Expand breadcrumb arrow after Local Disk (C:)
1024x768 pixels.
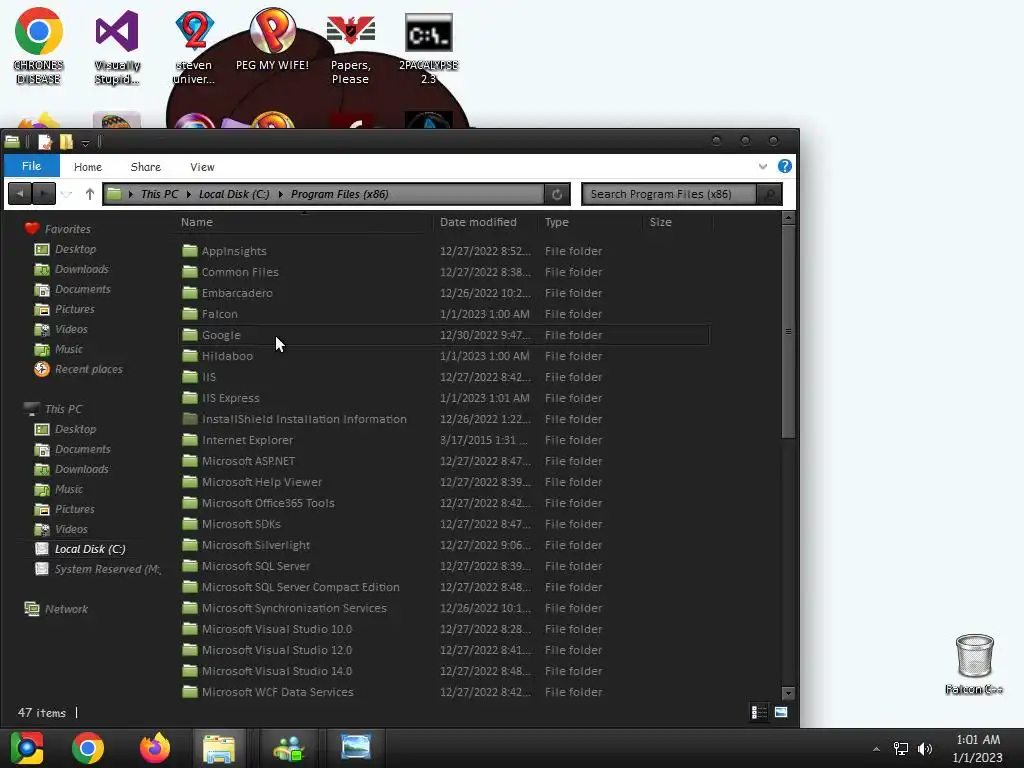pyautogui.click(x=281, y=194)
